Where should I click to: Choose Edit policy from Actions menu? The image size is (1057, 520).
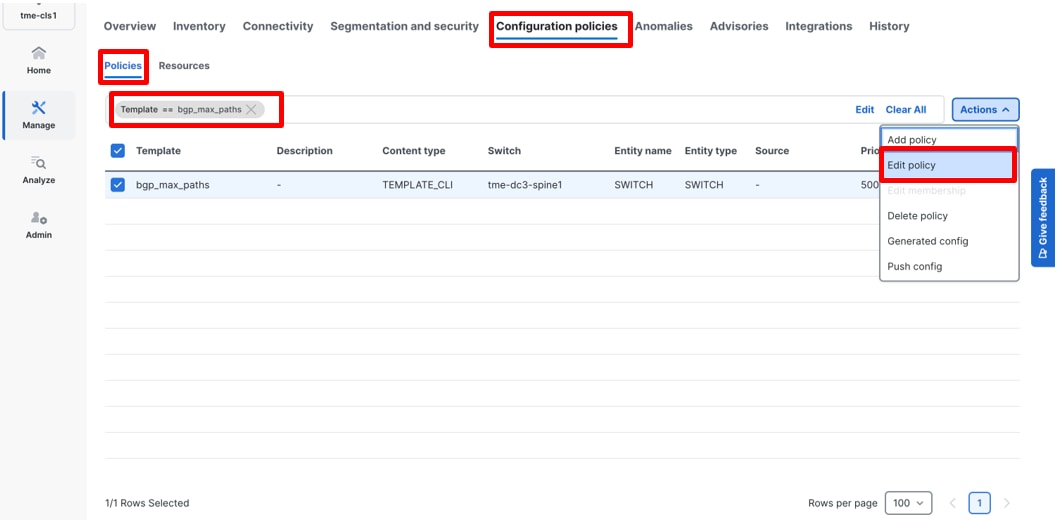pos(949,165)
